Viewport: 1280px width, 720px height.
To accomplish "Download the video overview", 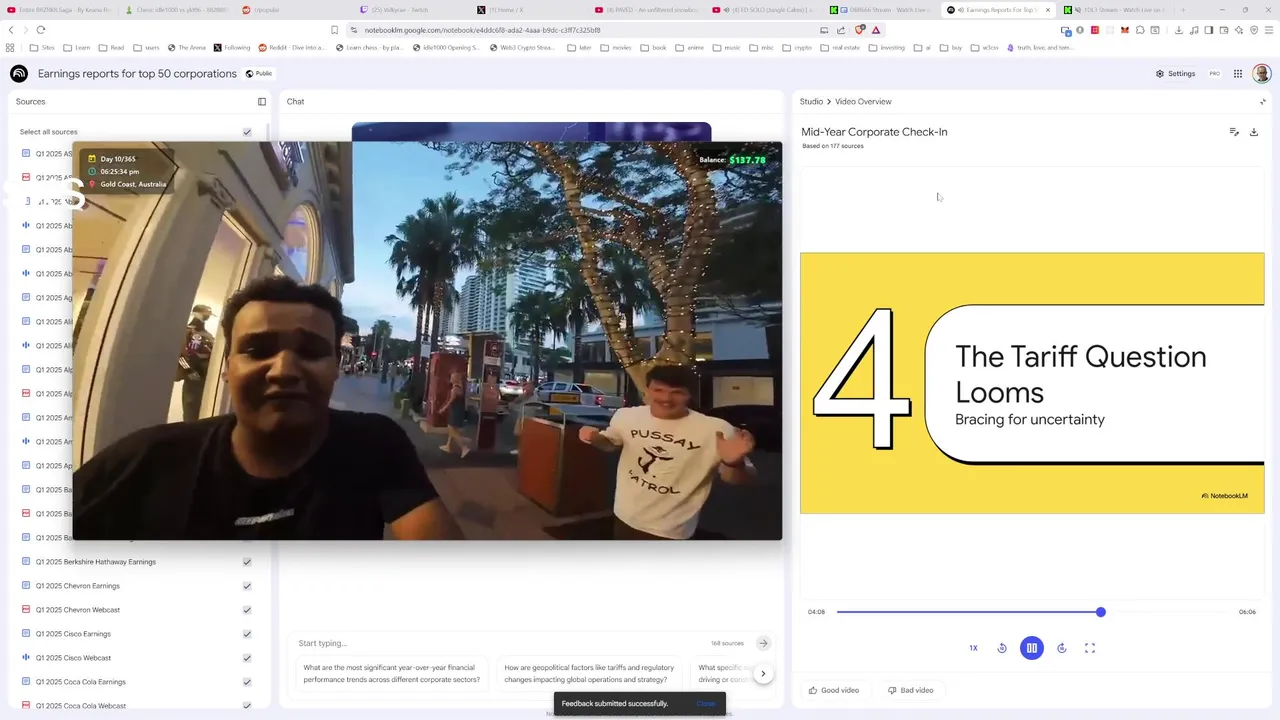I will point(1254,132).
